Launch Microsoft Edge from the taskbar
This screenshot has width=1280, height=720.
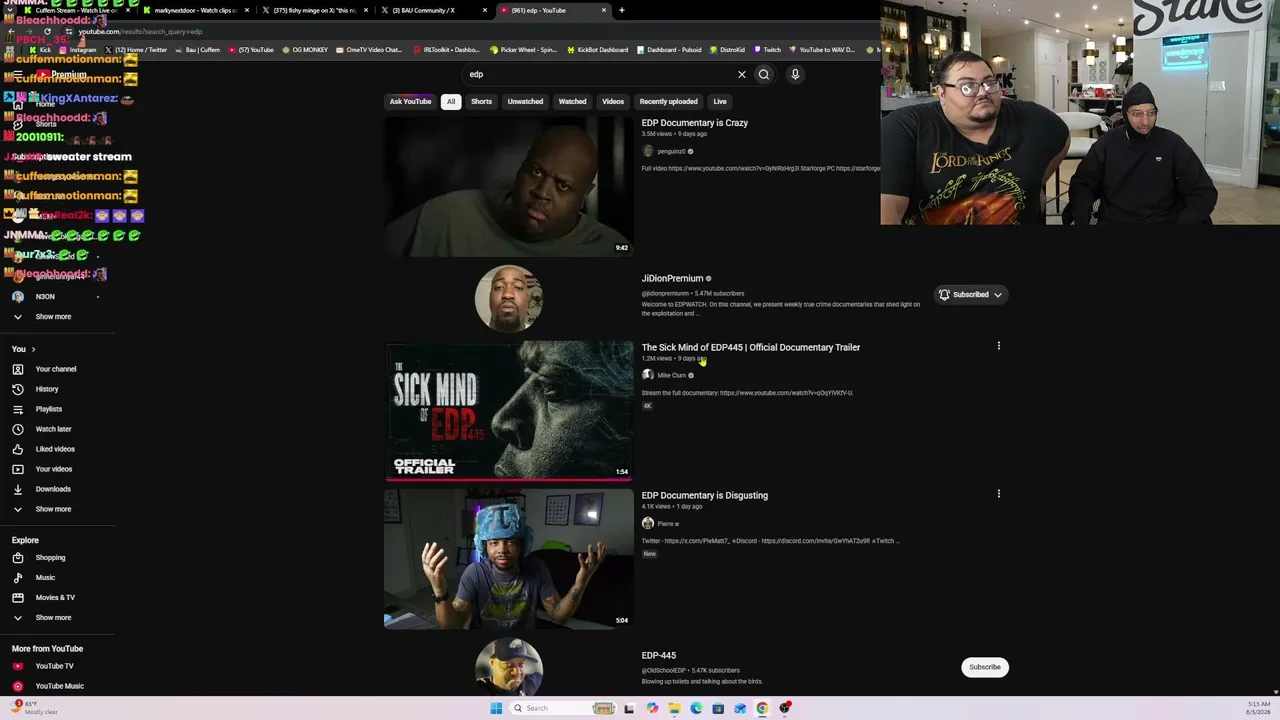point(697,708)
